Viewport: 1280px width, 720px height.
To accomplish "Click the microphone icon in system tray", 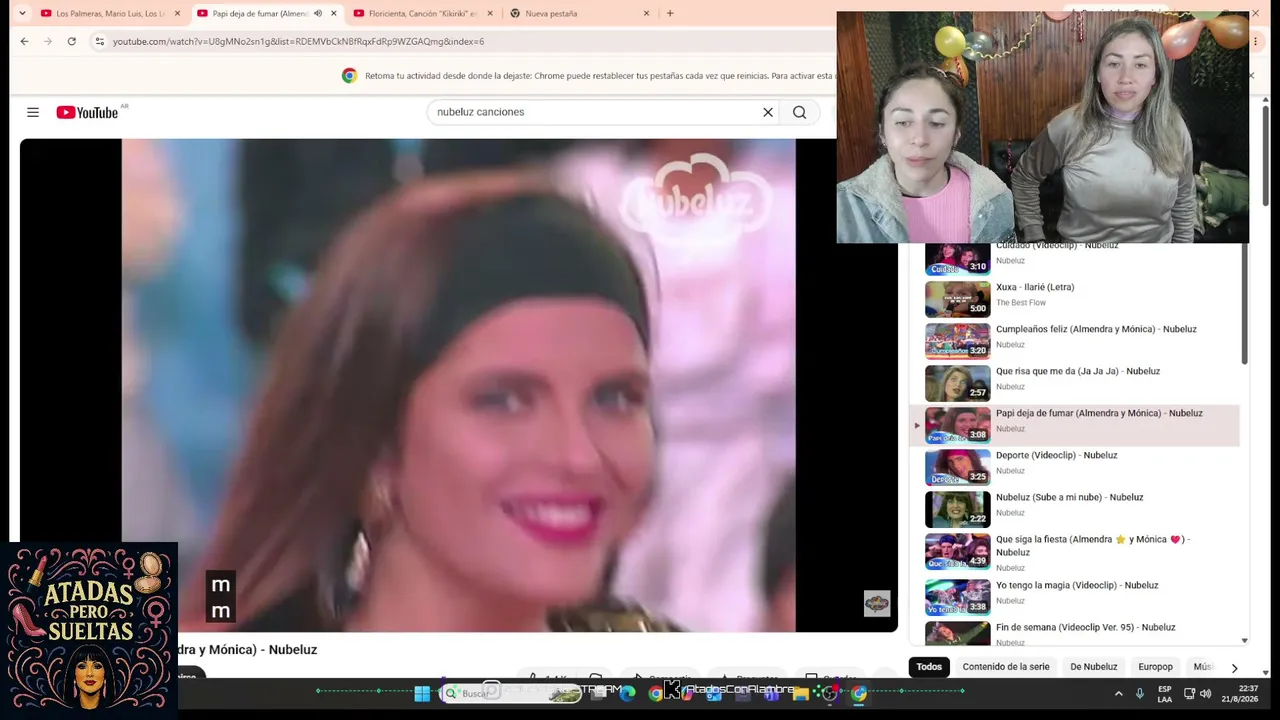I will pos(1140,693).
